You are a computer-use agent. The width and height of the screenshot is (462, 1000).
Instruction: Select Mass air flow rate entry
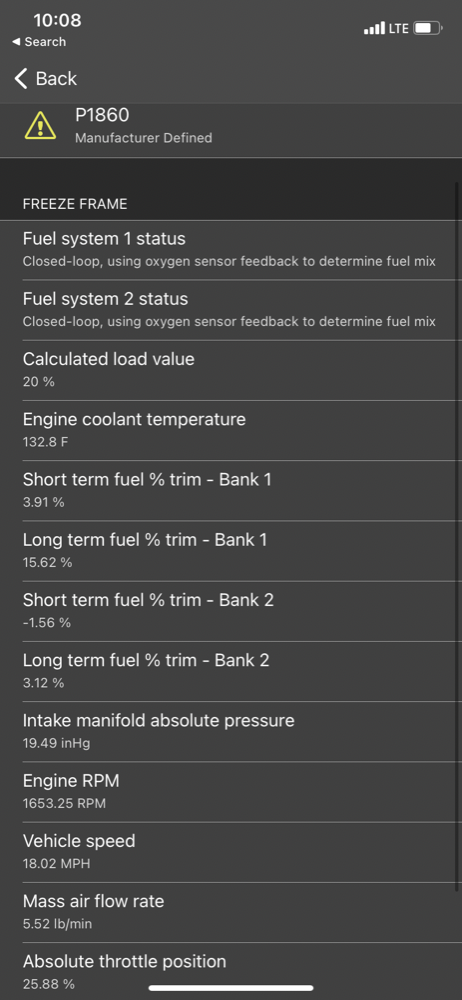coord(231,913)
